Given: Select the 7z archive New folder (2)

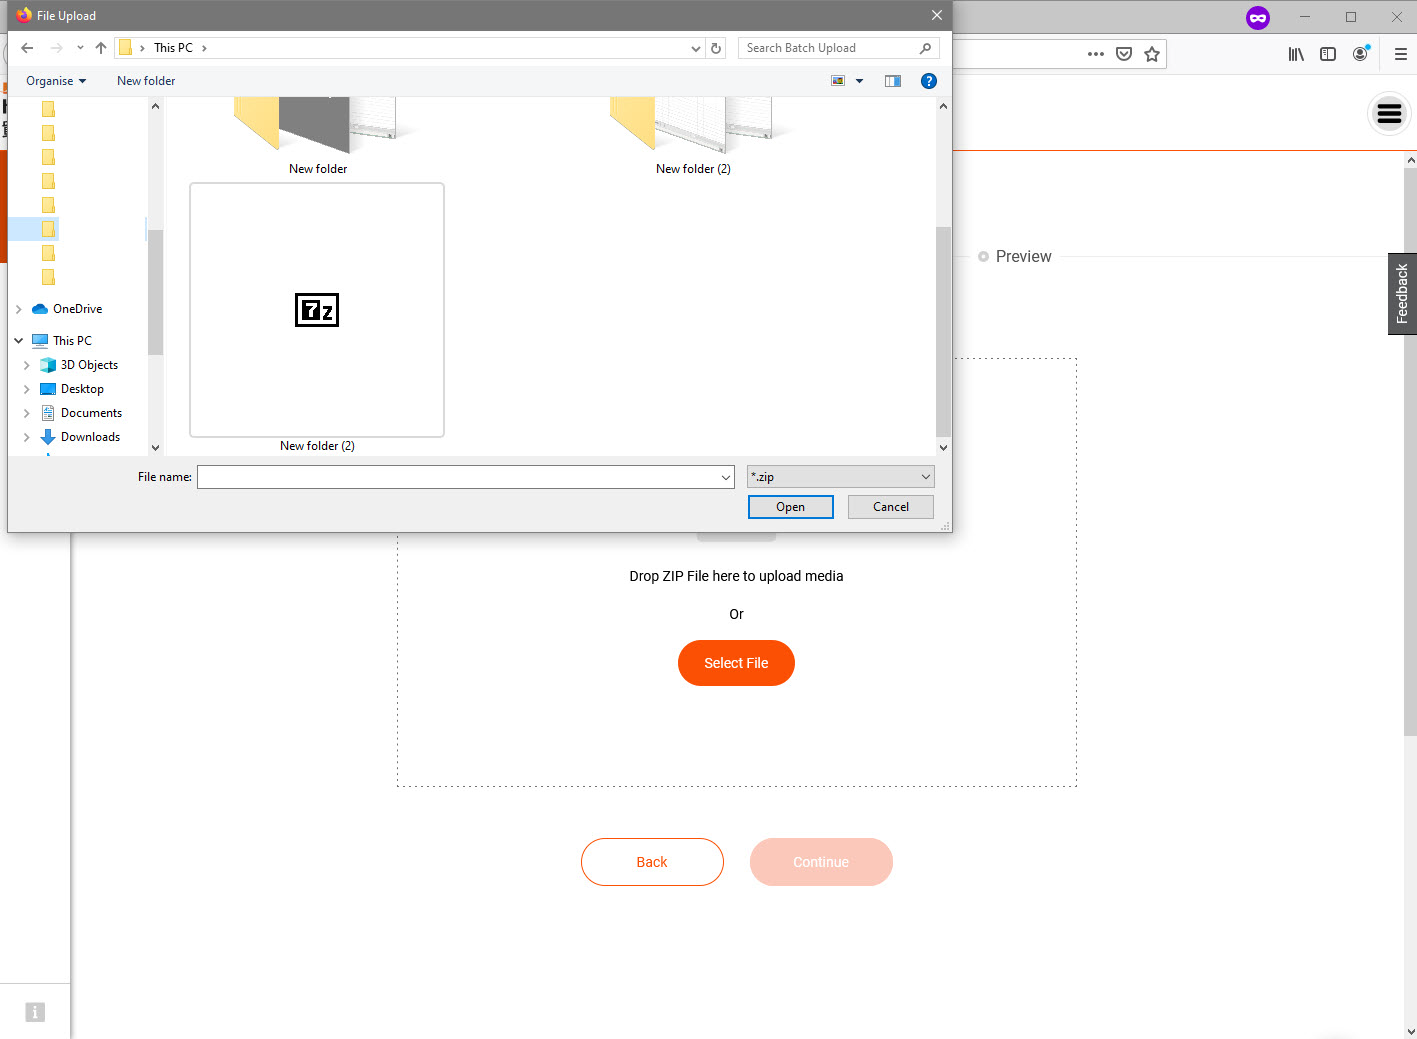Looking at the screenshot, I should 317,311.
